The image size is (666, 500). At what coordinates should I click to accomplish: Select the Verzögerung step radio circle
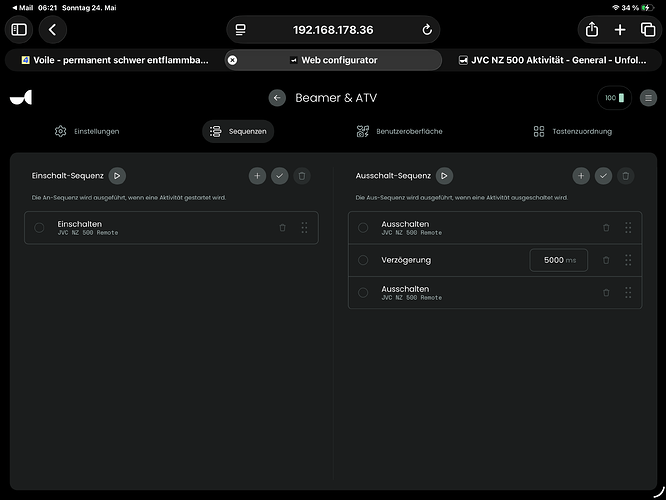pos(363,260)
